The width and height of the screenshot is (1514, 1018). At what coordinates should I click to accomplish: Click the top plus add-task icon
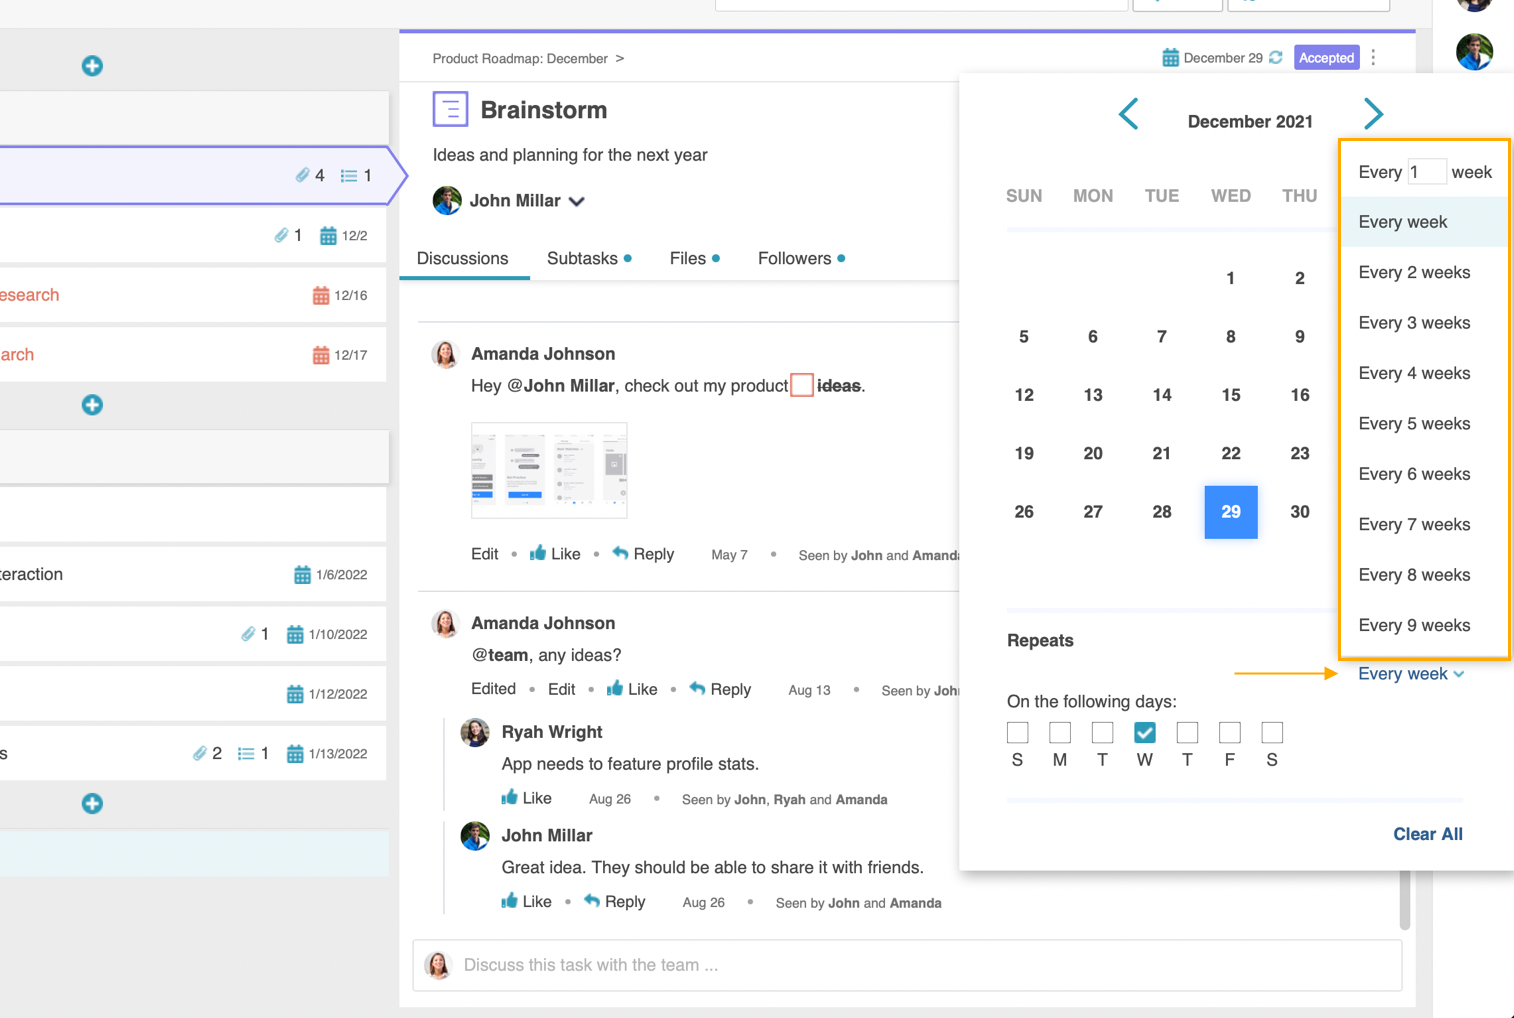click(x=92, y=66)
